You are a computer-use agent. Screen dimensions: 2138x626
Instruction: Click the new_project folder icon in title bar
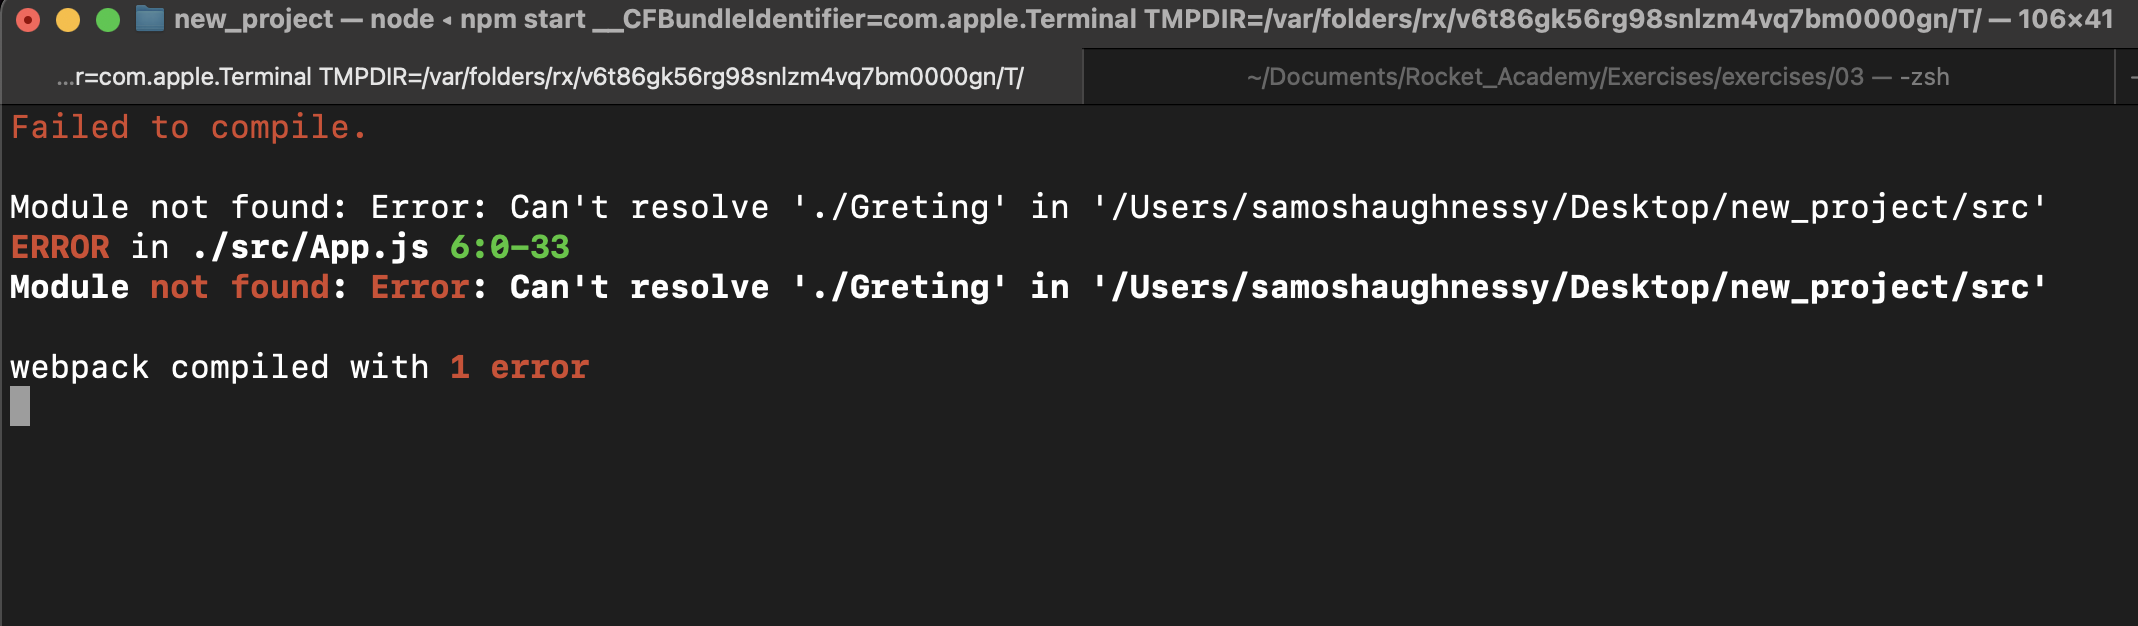150,19
